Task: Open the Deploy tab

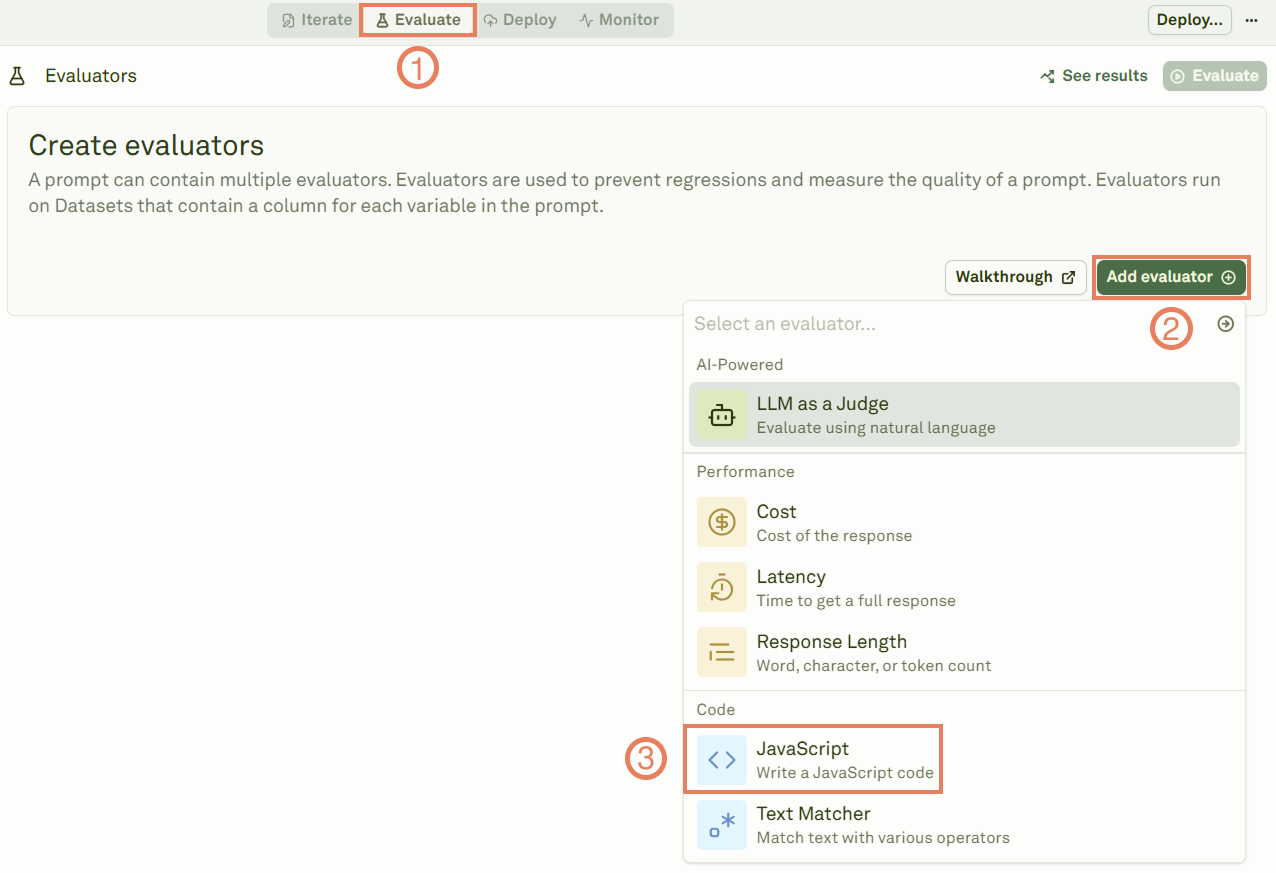Action: 520,19
